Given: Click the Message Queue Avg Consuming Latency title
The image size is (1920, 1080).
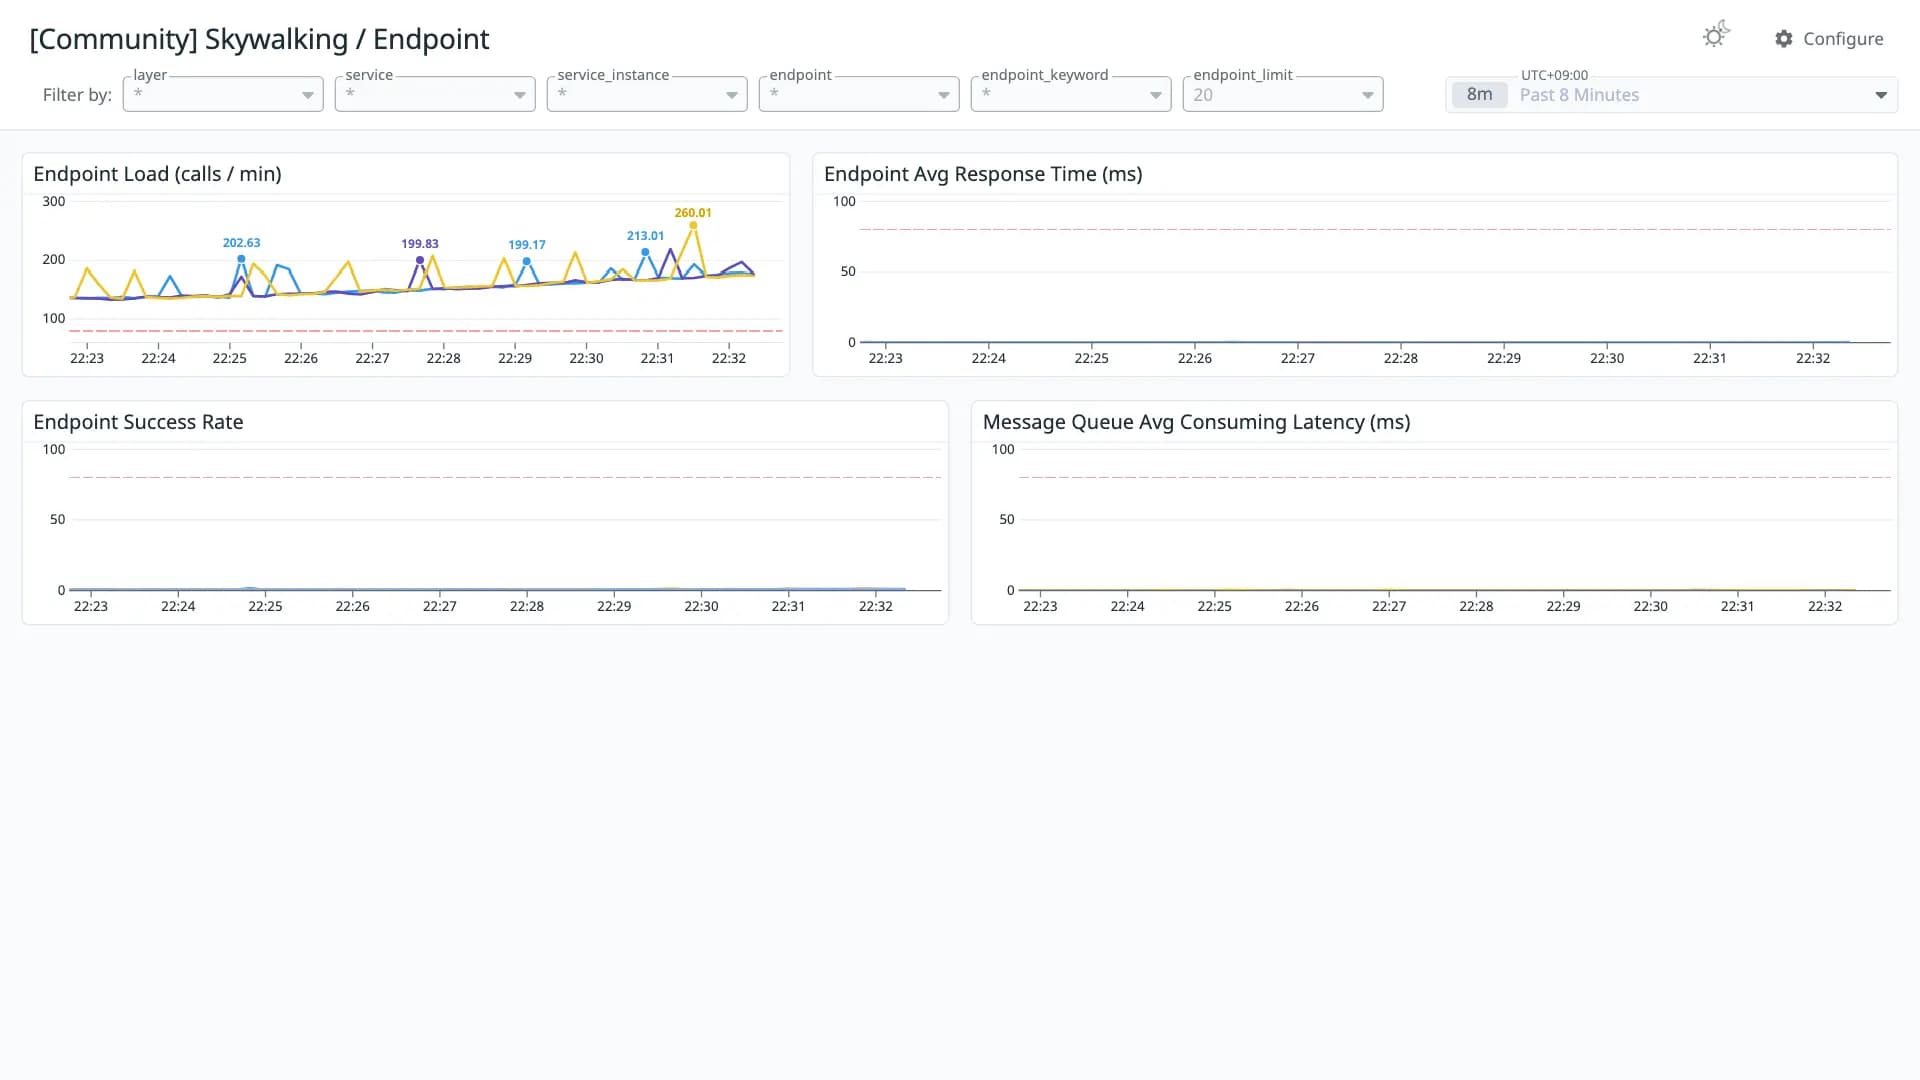Looking at the screenshot, I should point(1196,422).
